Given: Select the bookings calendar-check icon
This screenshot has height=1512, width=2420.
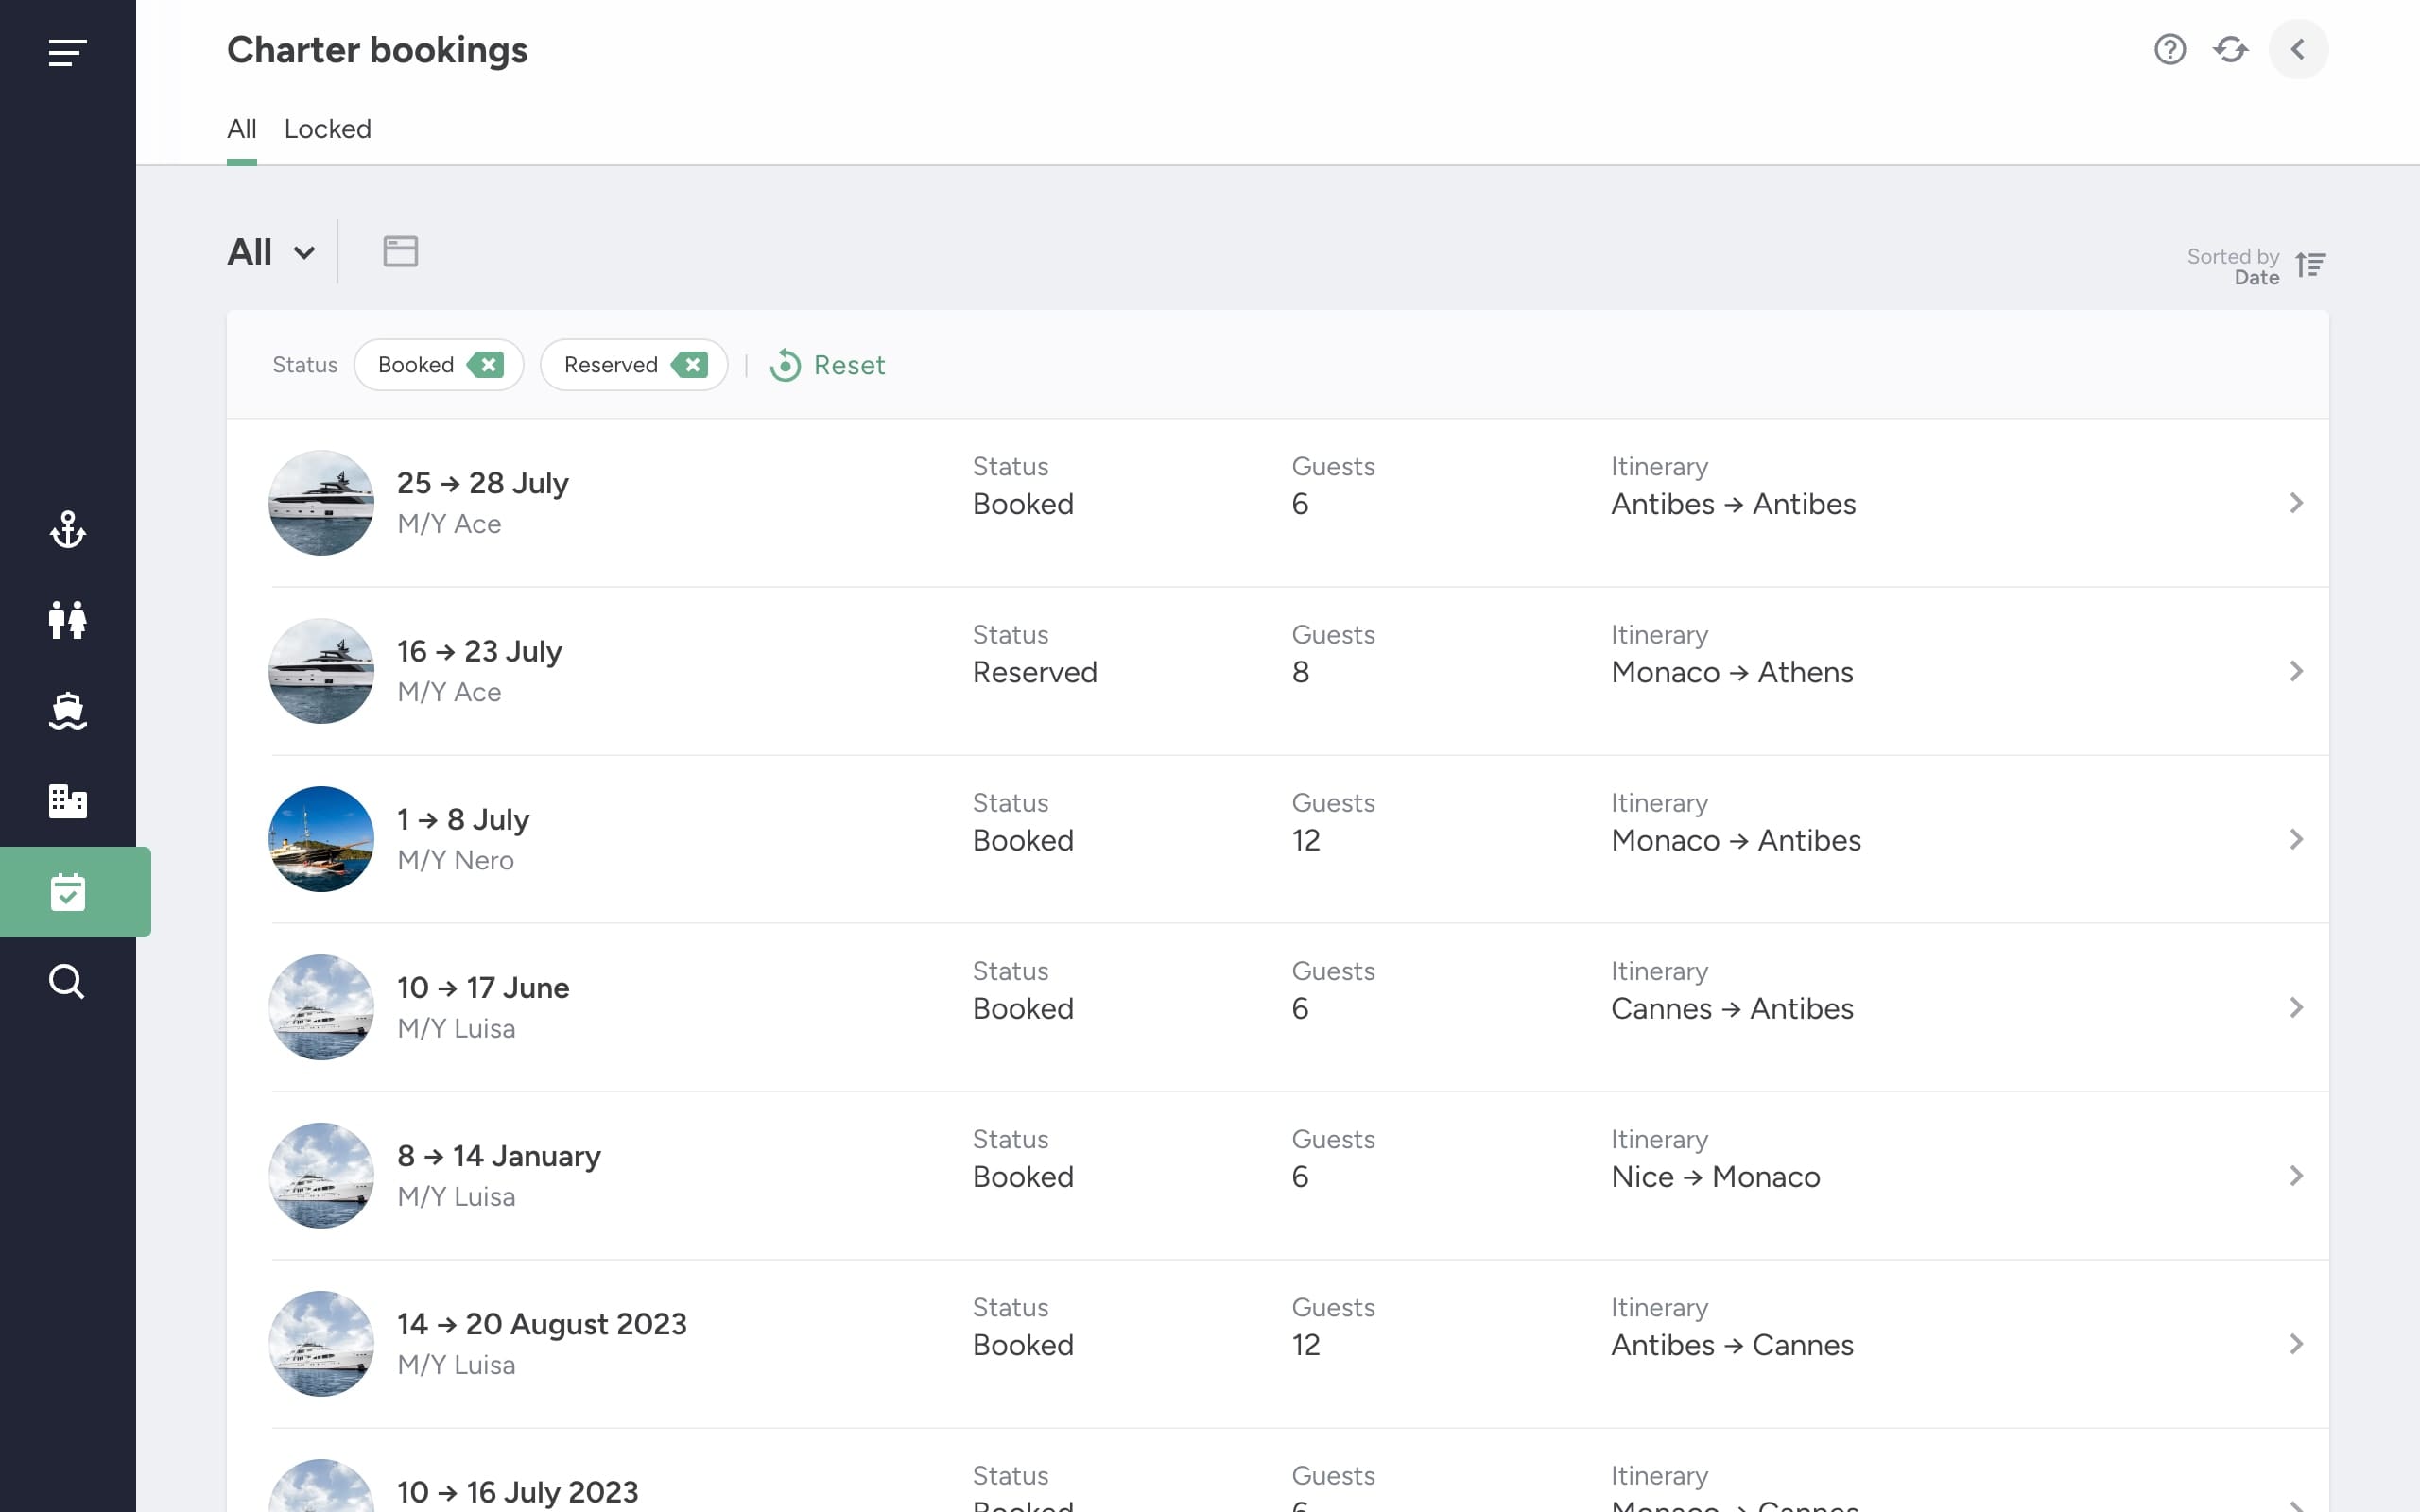Looking at the screenshot, I should pos(67,892).
